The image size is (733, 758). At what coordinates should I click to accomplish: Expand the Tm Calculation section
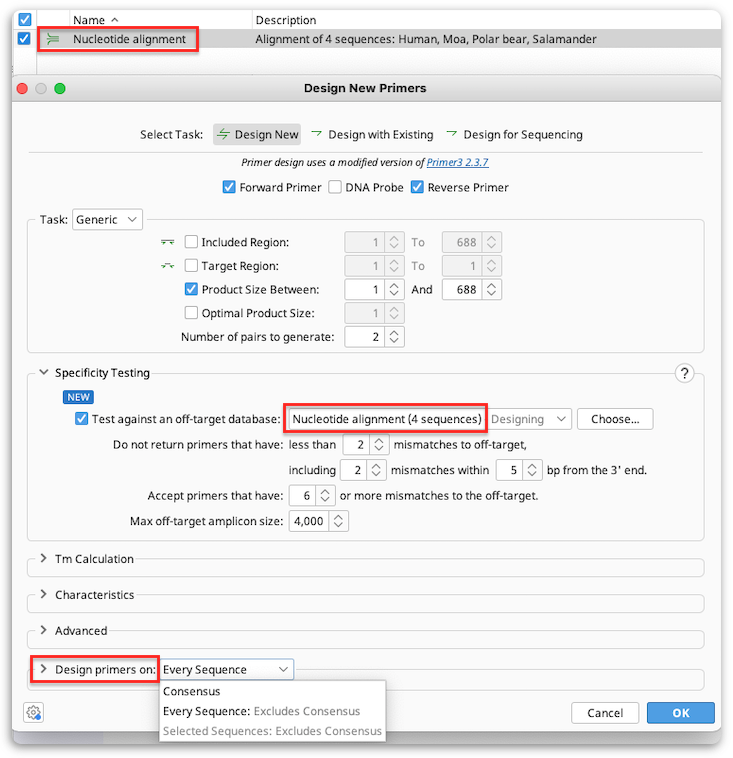[44, 558]
